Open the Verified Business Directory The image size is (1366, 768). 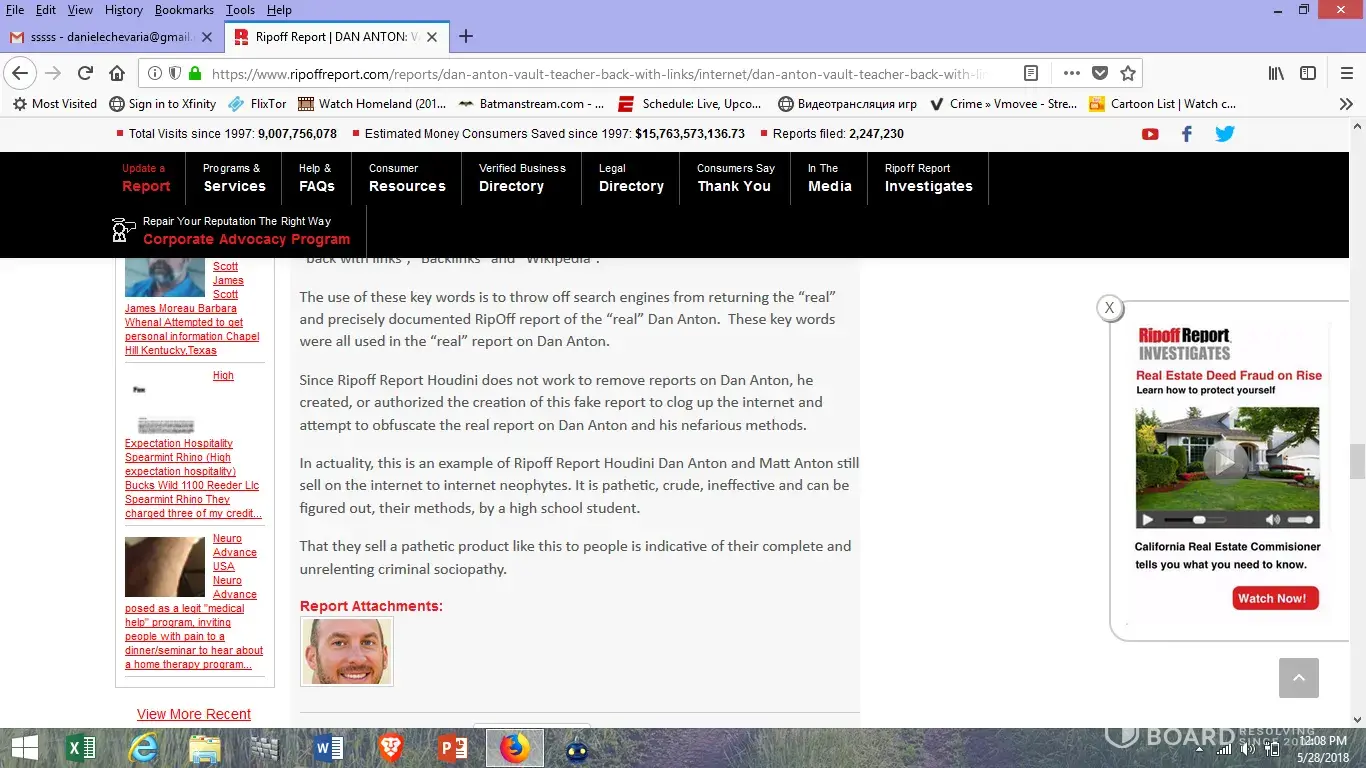click(x=522, y=178)
